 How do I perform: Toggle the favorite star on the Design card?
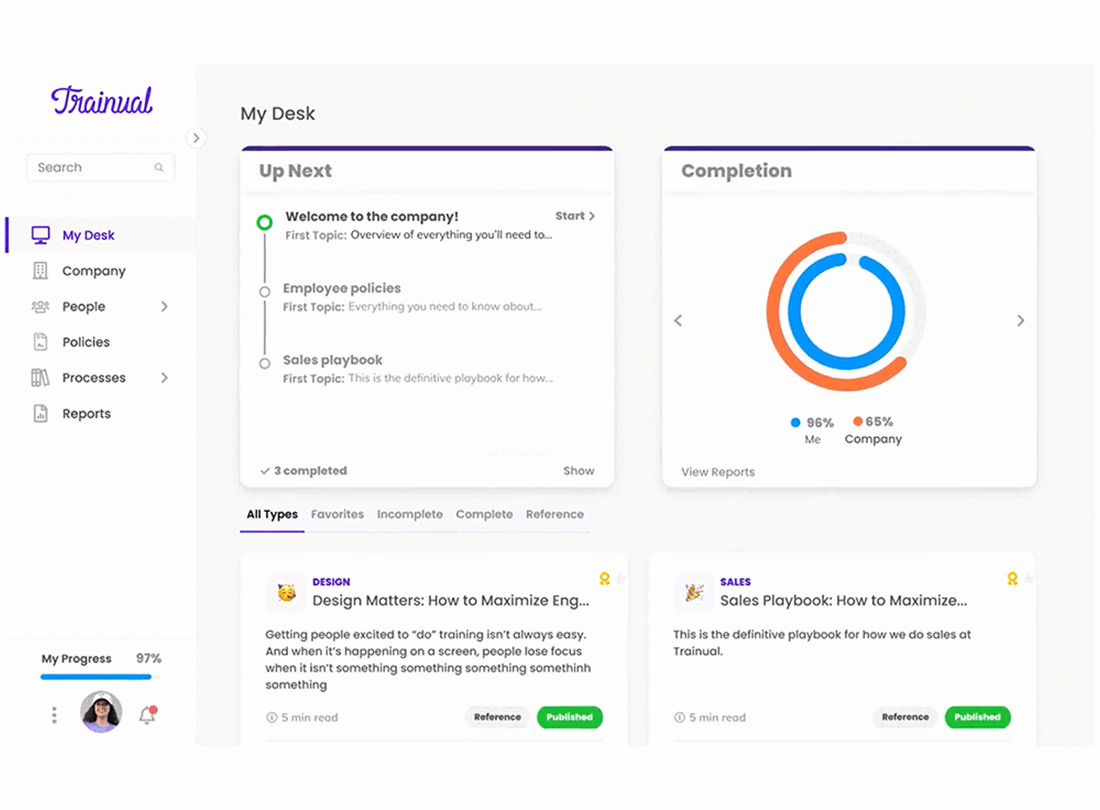[x=621, y=579]
